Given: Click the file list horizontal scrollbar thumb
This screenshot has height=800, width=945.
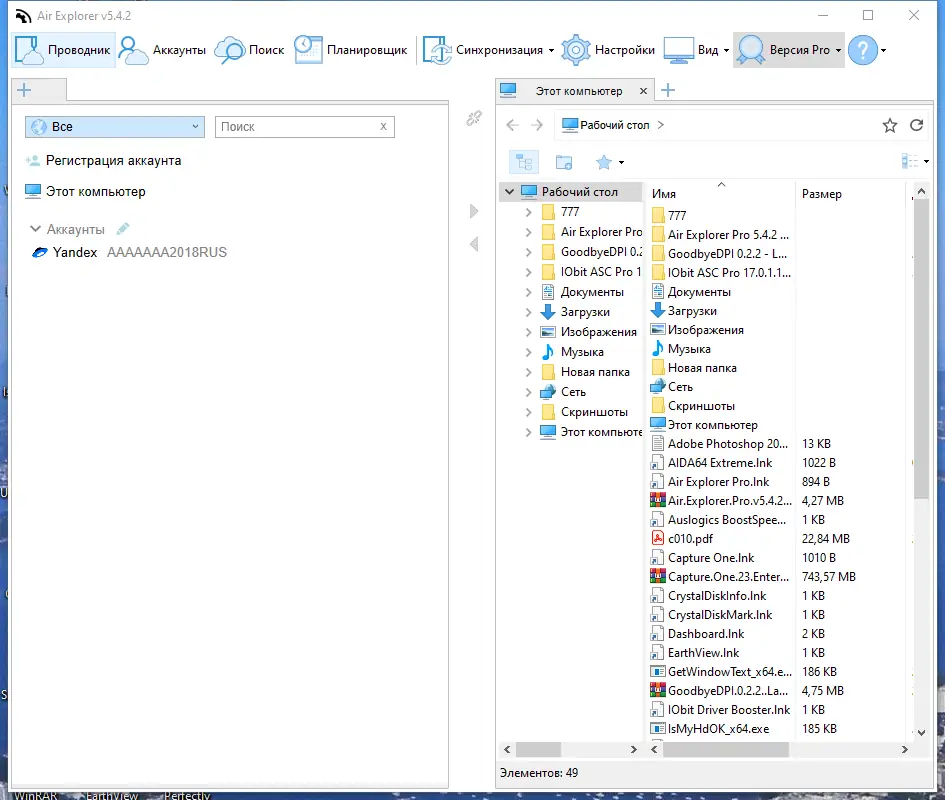Looking at the screenshot, I should 726,749.
